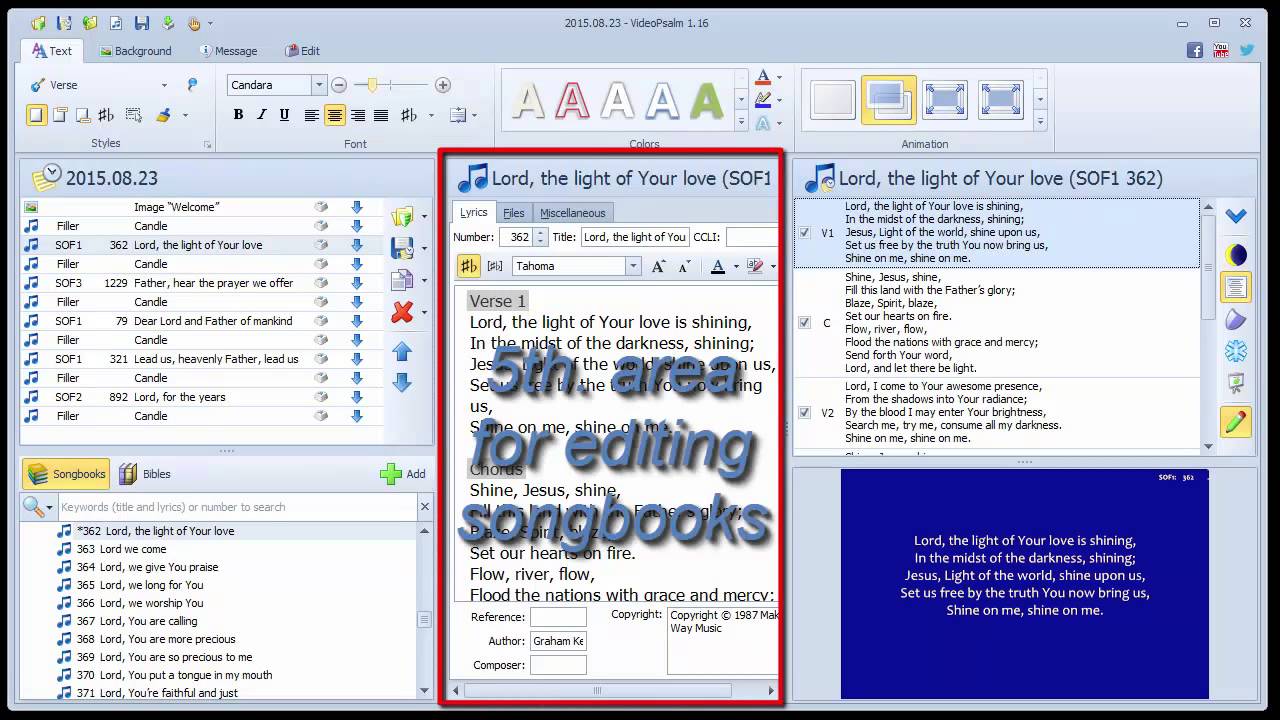The width and height of the screenshot is (1280, 720).
Task: Click the paintbrush icon in Styles group
Action: click(x=163, y=115)
